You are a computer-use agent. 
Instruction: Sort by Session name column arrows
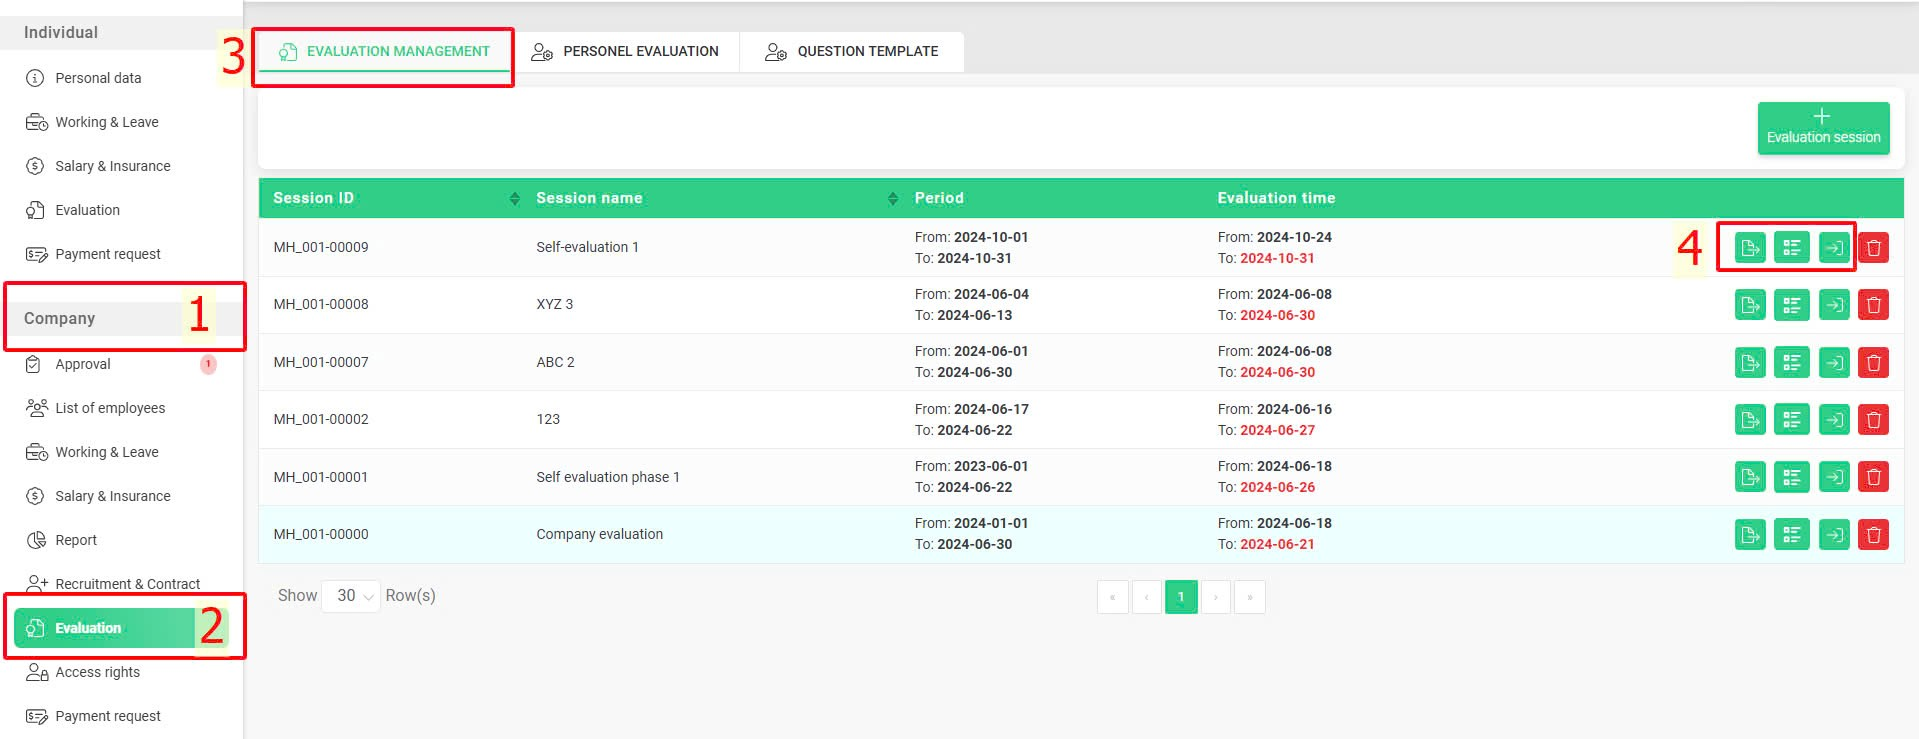892,198
